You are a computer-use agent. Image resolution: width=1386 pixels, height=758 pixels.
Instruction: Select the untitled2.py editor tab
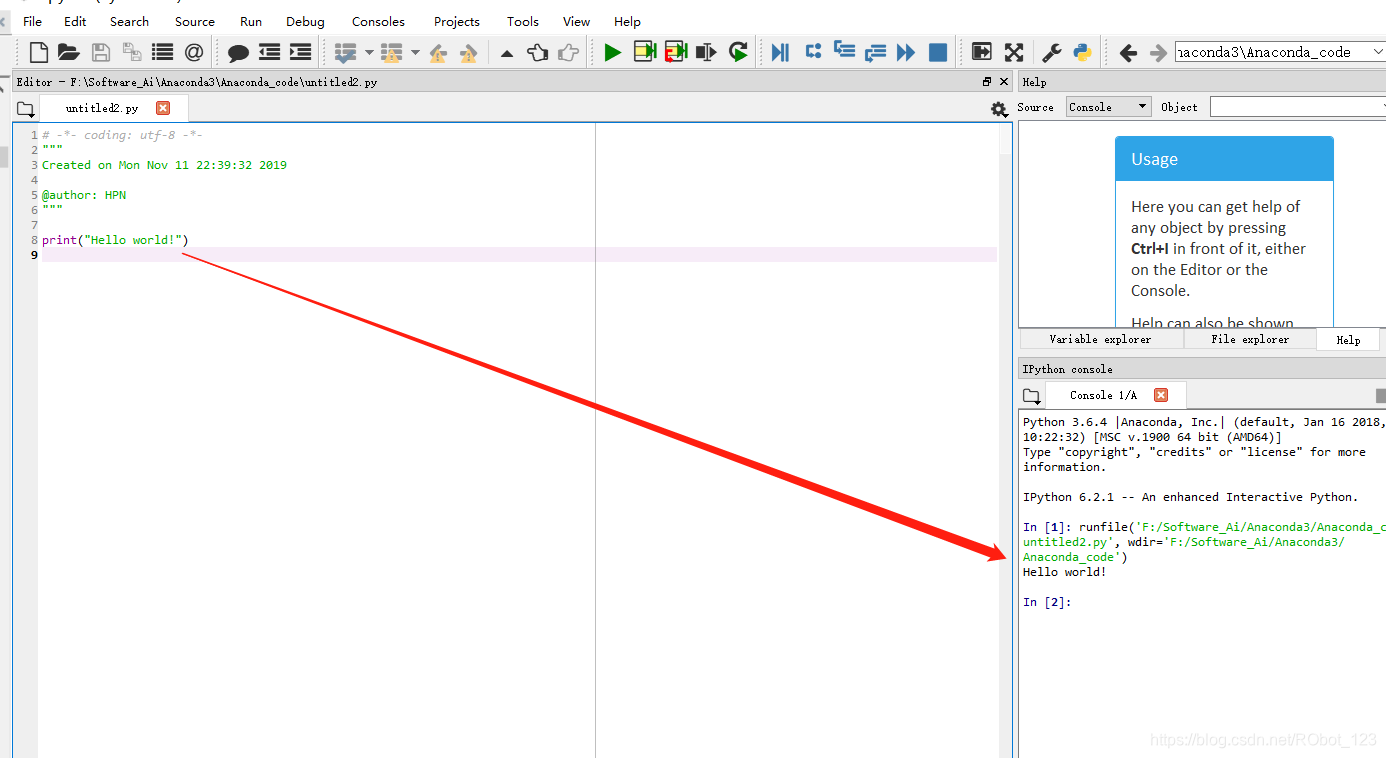click(x=113, y=108)
